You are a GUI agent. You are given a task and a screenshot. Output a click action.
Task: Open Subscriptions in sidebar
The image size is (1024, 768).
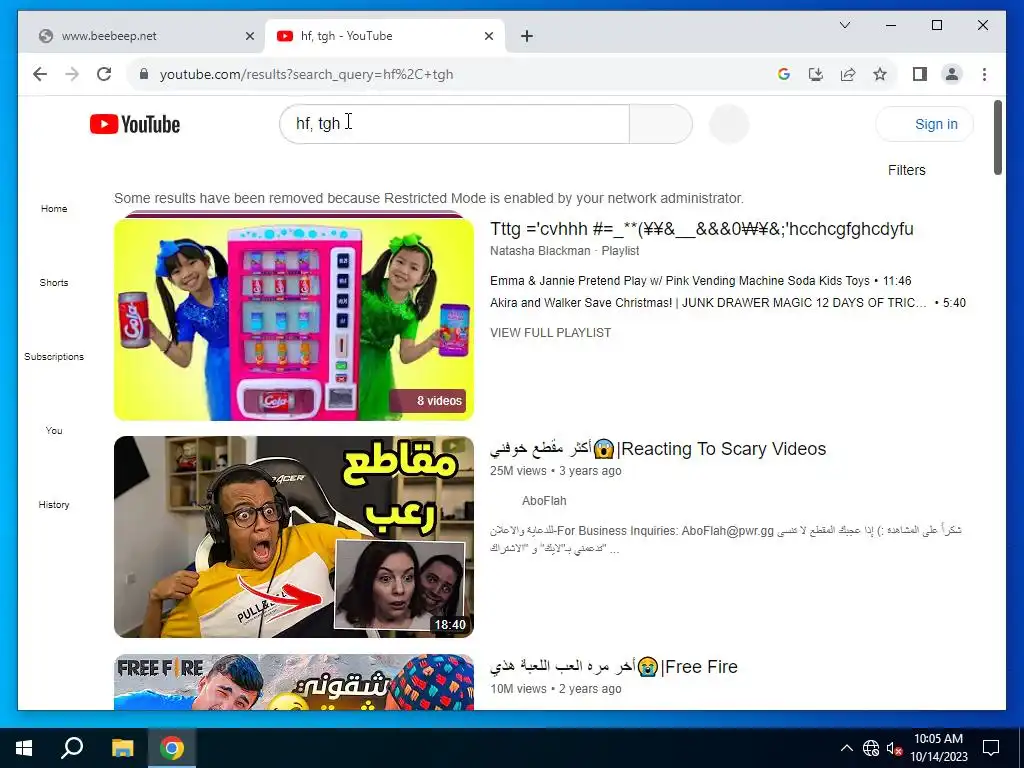54,356
